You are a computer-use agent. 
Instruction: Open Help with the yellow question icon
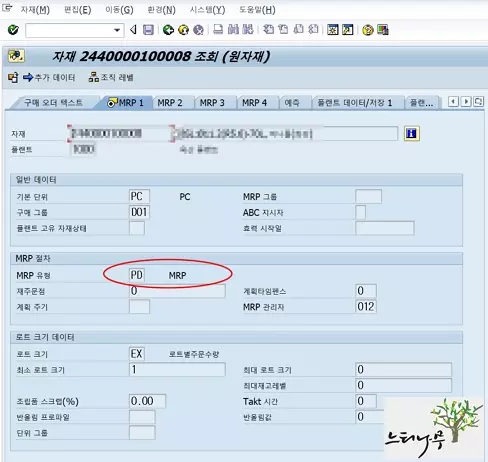pyautogui.click(x=368, y=30)
